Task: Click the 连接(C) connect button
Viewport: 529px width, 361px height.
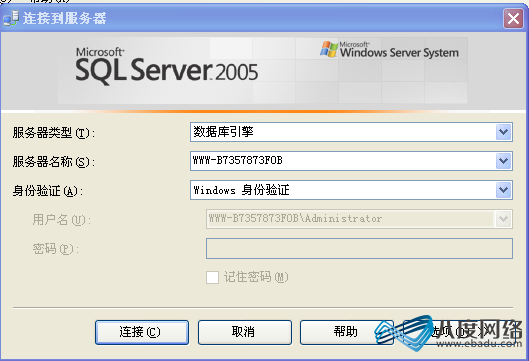Action: coord(142,332)
